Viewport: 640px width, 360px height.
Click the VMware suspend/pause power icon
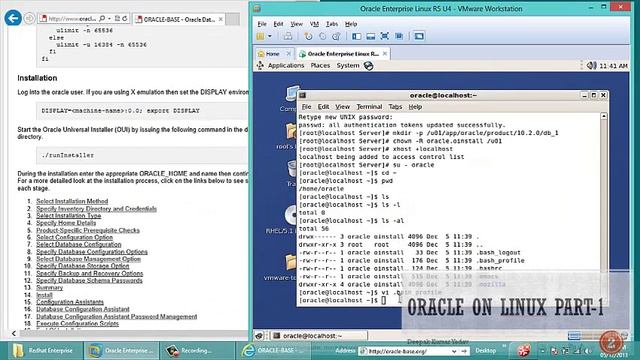pos(260,36)
